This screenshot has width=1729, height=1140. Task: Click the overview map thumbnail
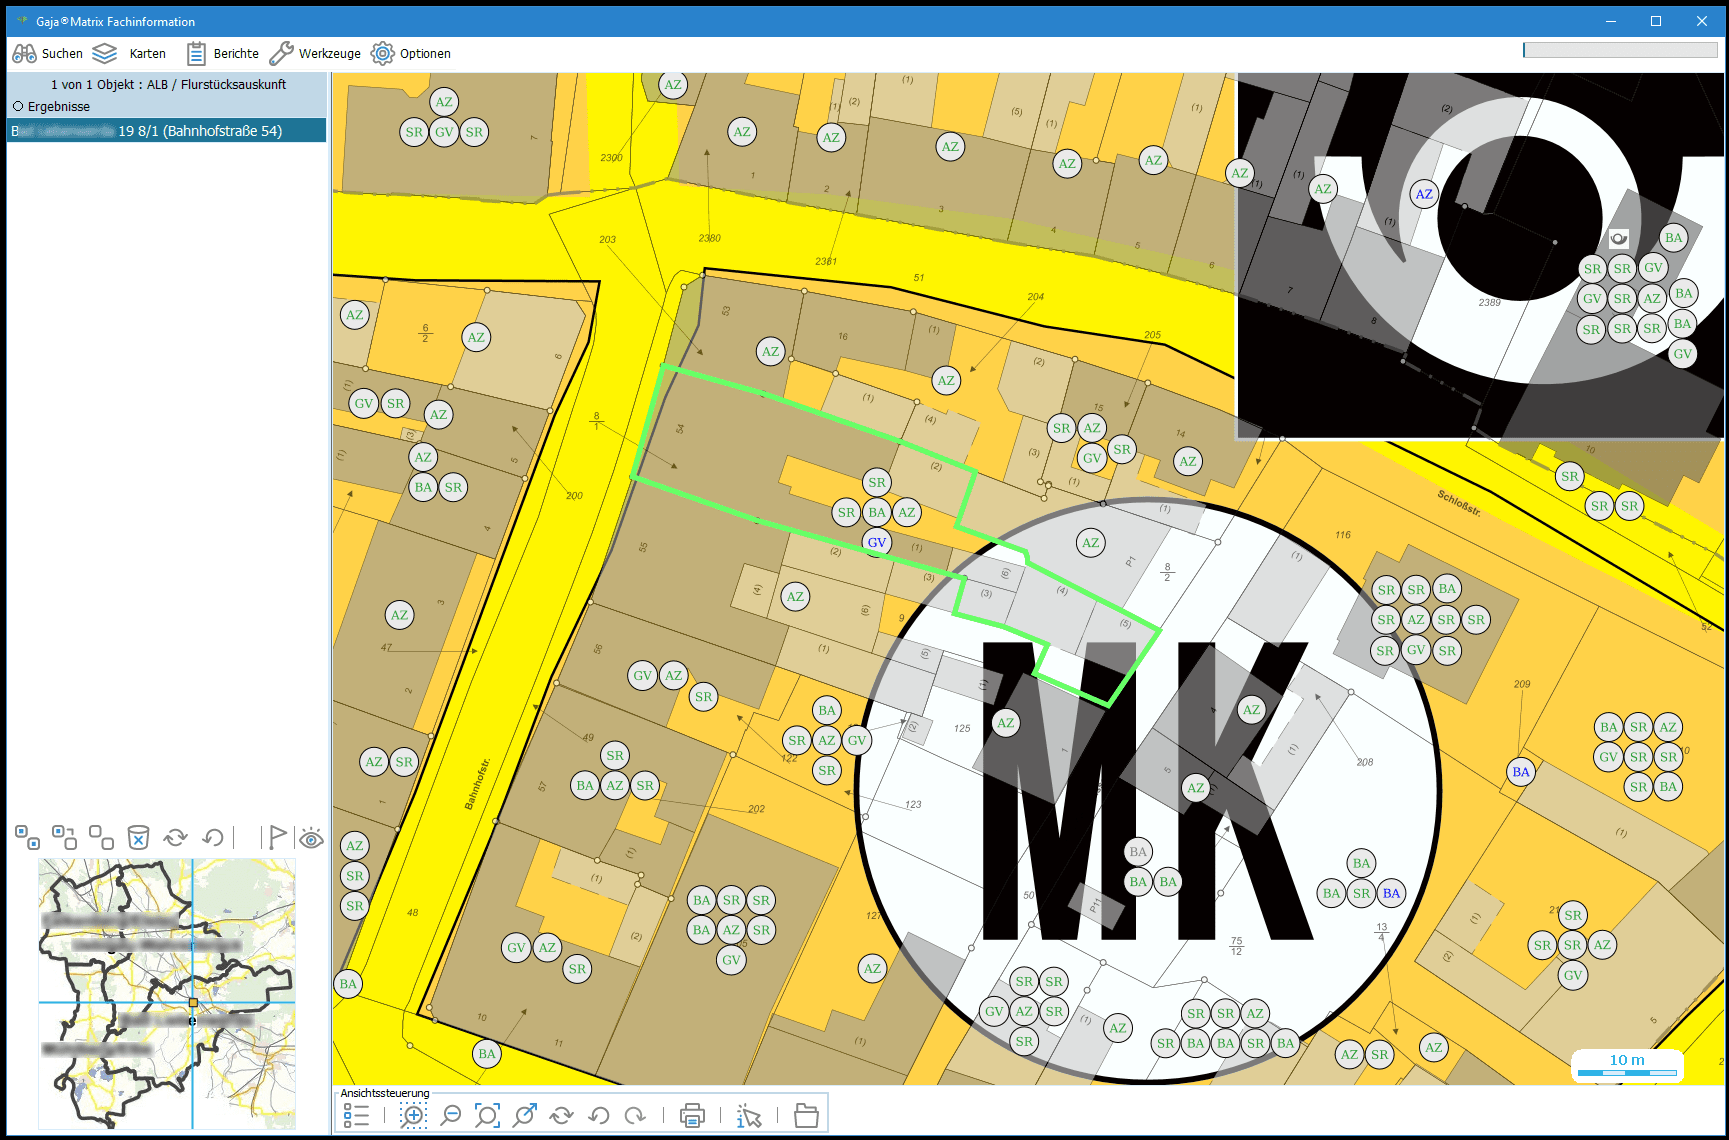[x=167, y=993]
